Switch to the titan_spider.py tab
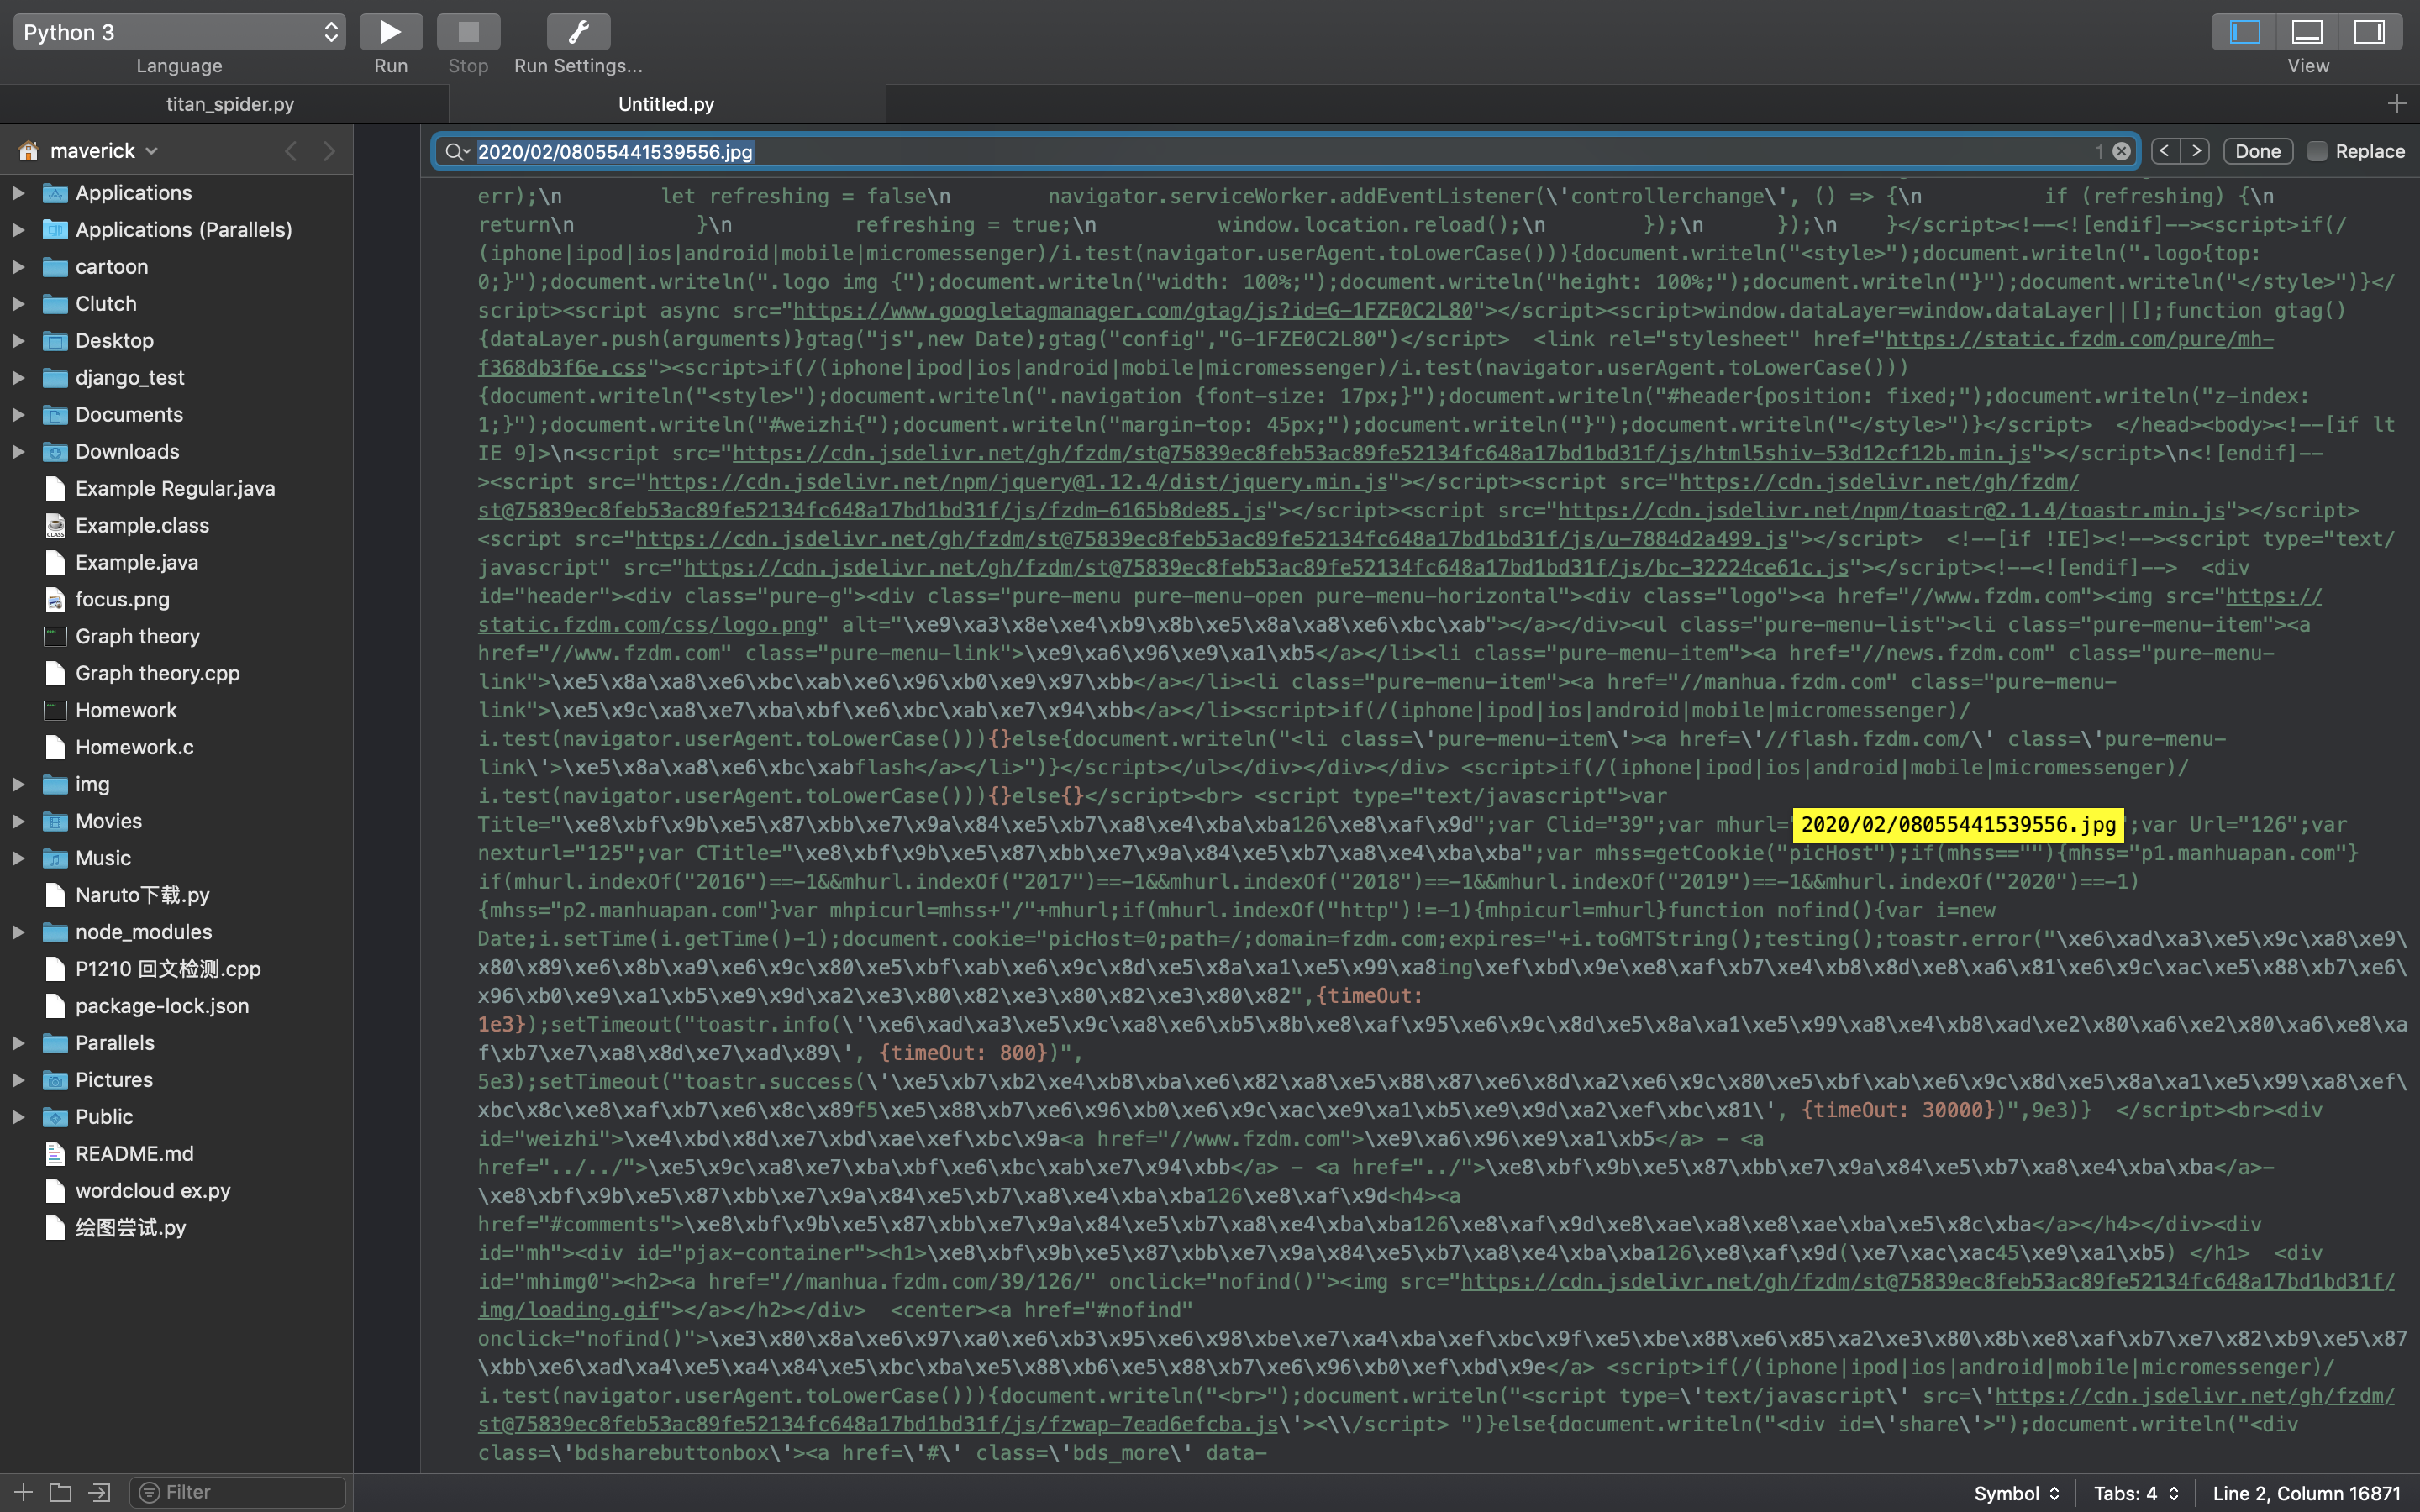This screenshot has width=2420, height=1512. point(229,104)
